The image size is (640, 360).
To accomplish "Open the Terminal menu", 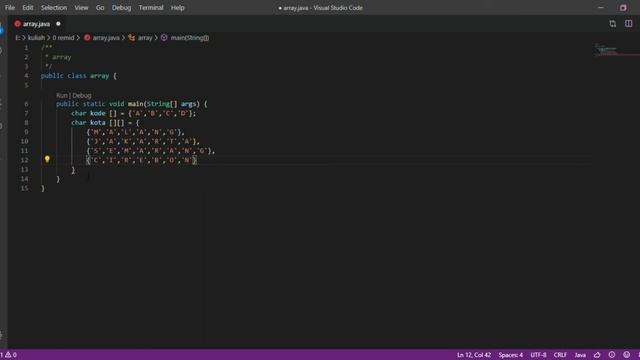I will pos(151,8).
